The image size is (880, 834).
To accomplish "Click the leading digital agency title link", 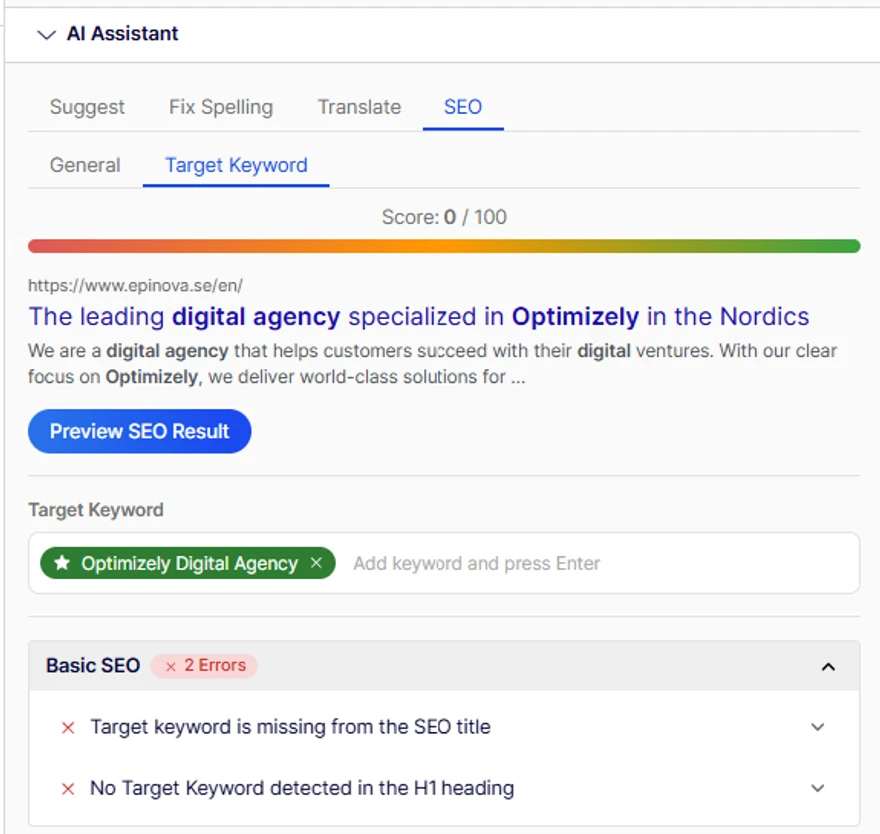I will tap(419, 317).
